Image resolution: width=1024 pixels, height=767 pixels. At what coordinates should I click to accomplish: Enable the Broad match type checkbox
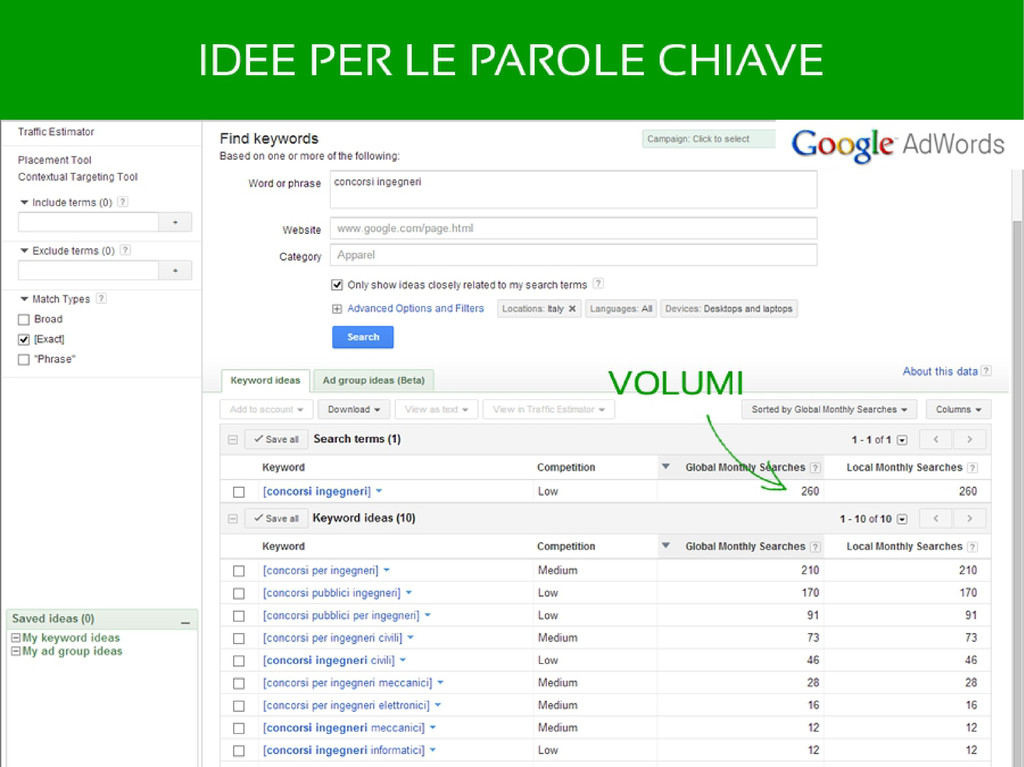24,319
